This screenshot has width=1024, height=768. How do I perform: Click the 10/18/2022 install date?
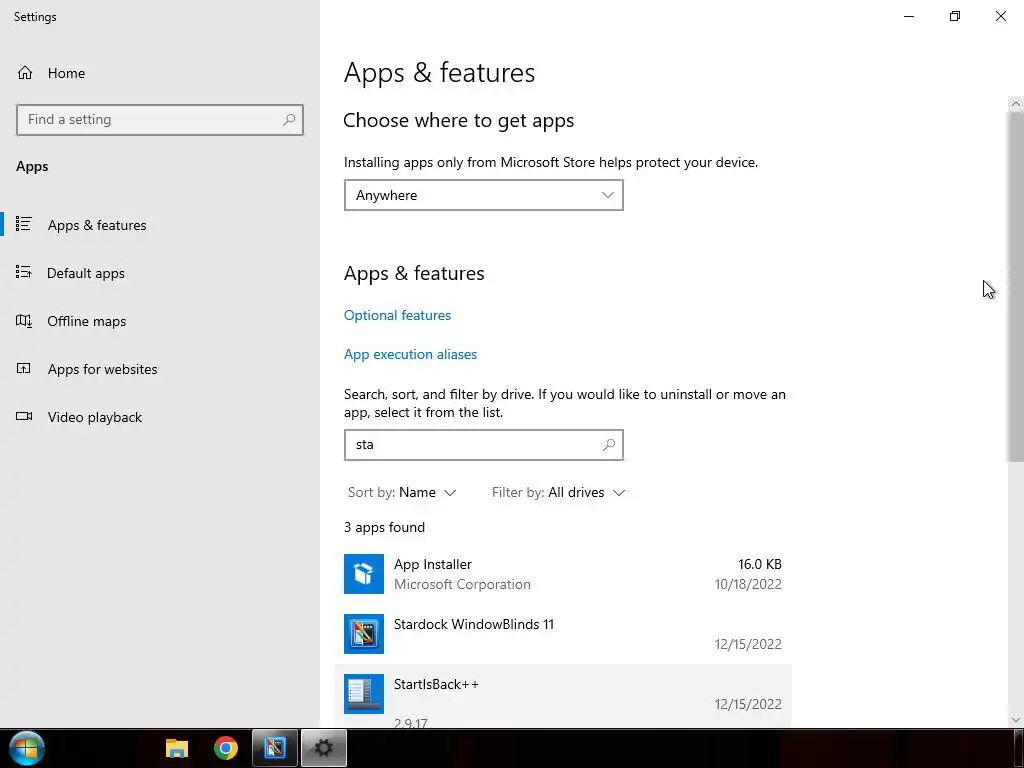(x=748, y=584)
